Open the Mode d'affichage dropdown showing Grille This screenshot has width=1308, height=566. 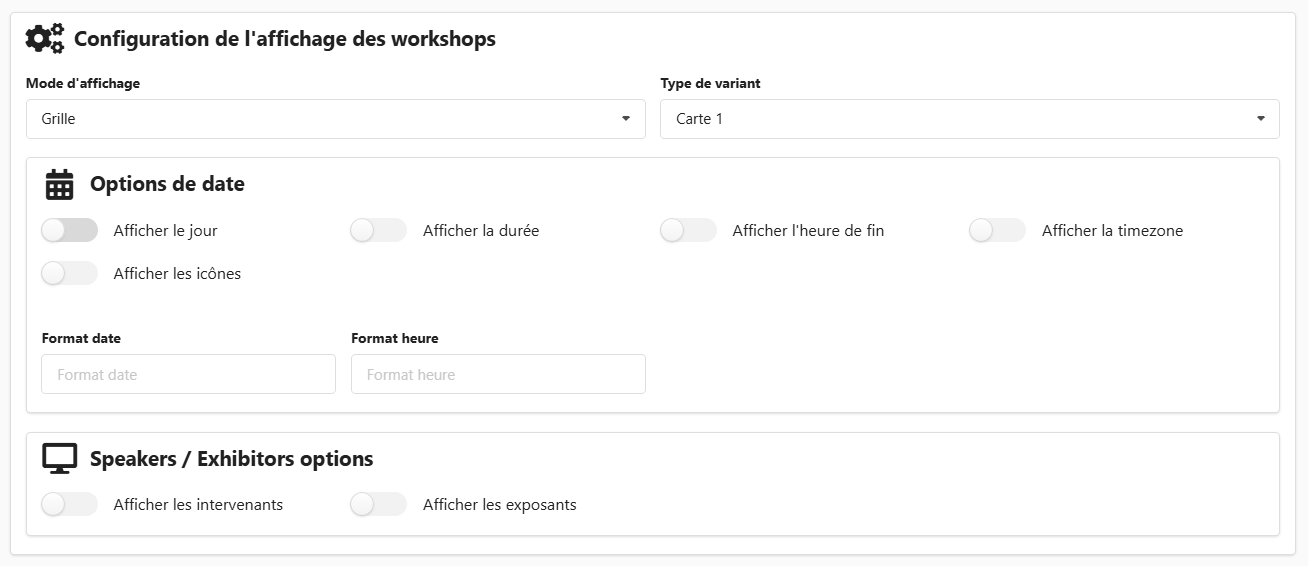click(320, 119)
